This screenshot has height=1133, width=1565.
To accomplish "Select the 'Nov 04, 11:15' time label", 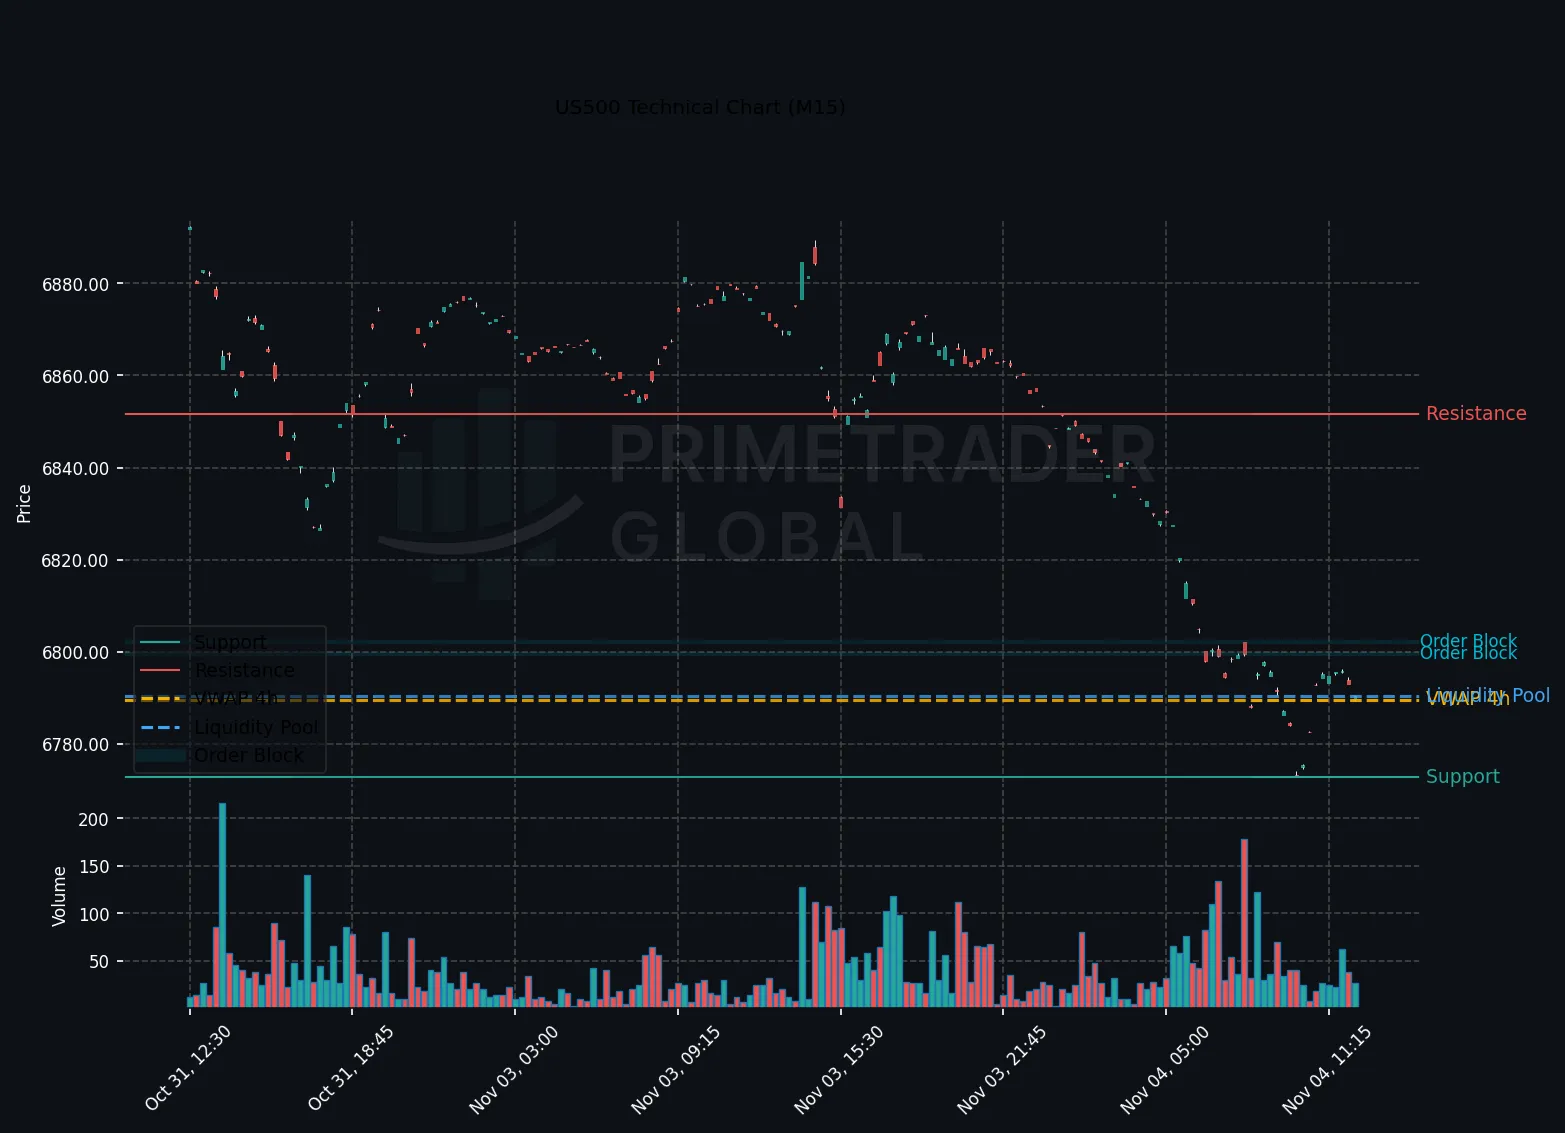I will (x=1327, y=1068).
